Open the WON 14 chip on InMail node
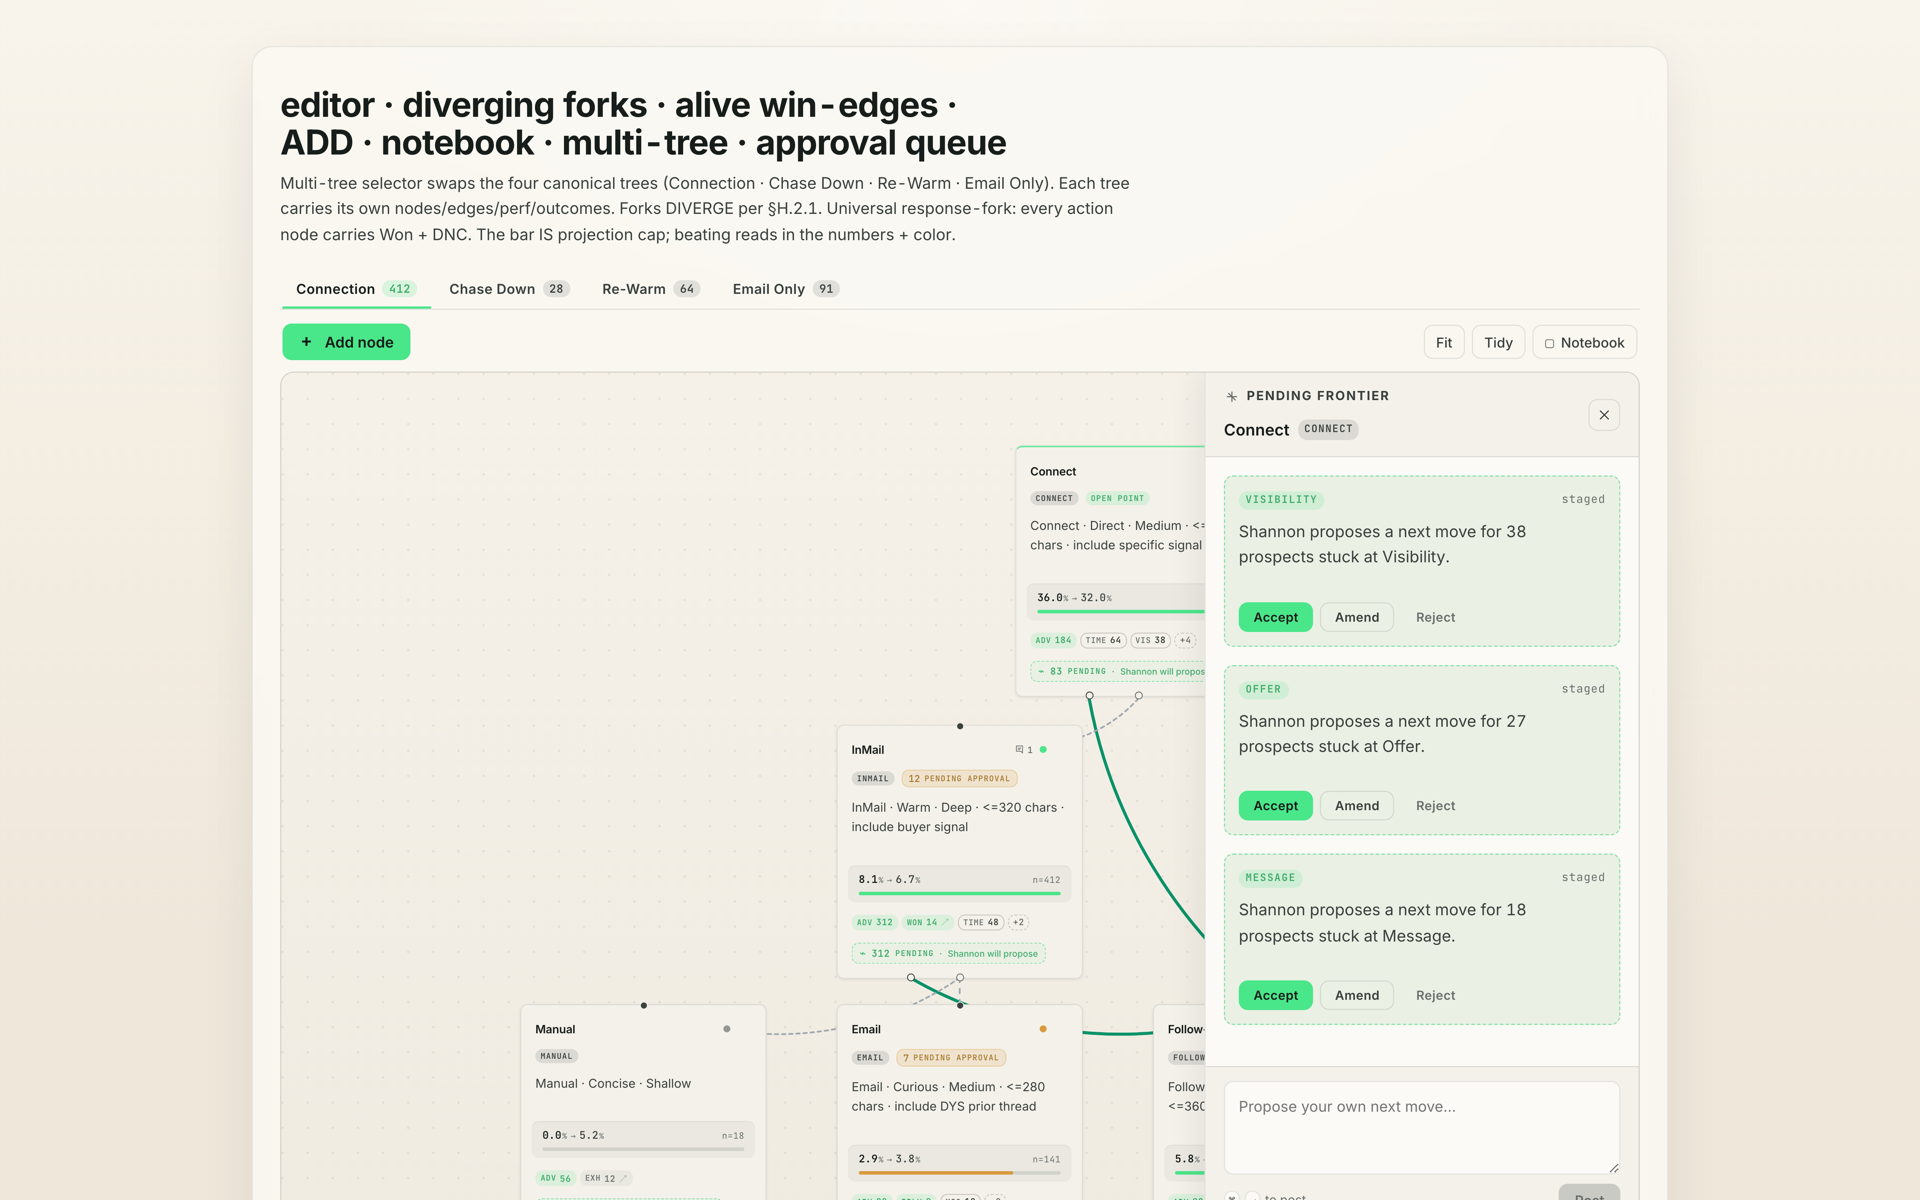This screenshot has height=1200, width=1920. click(927, 922)
